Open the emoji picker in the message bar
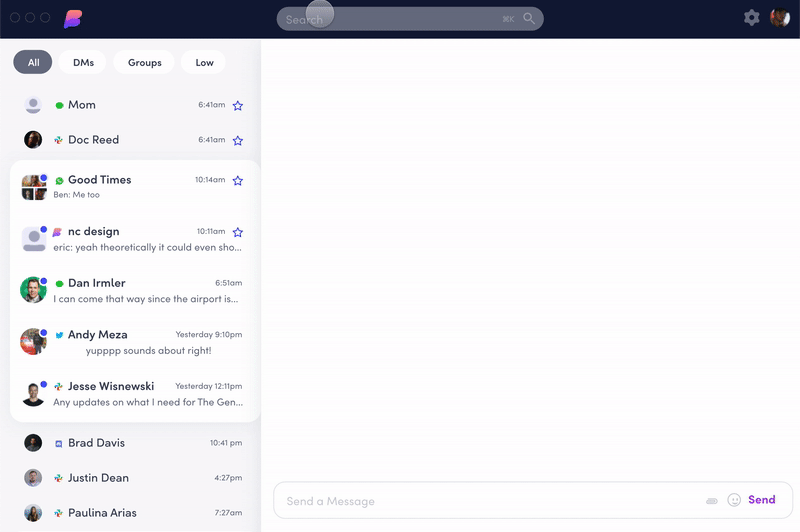 [734, 500]
